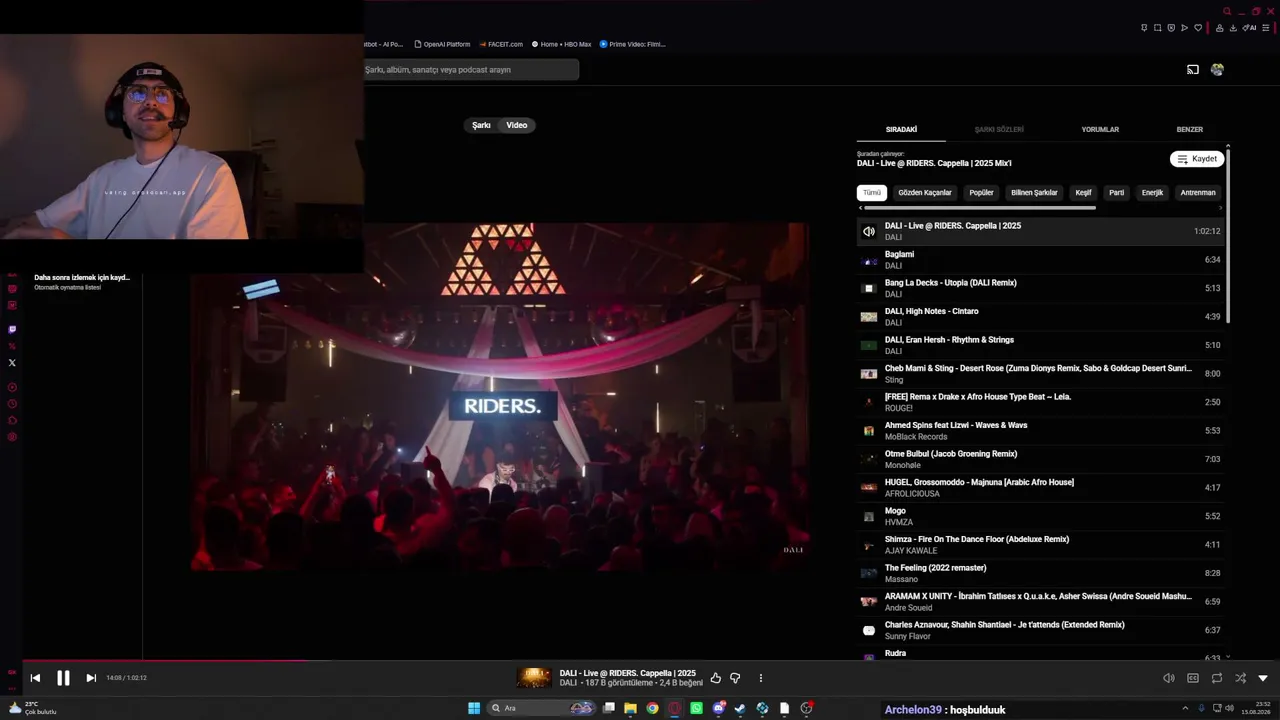Click the Windows taskbar search box
The image size is (1280, 720).
(x=541, y=708)
